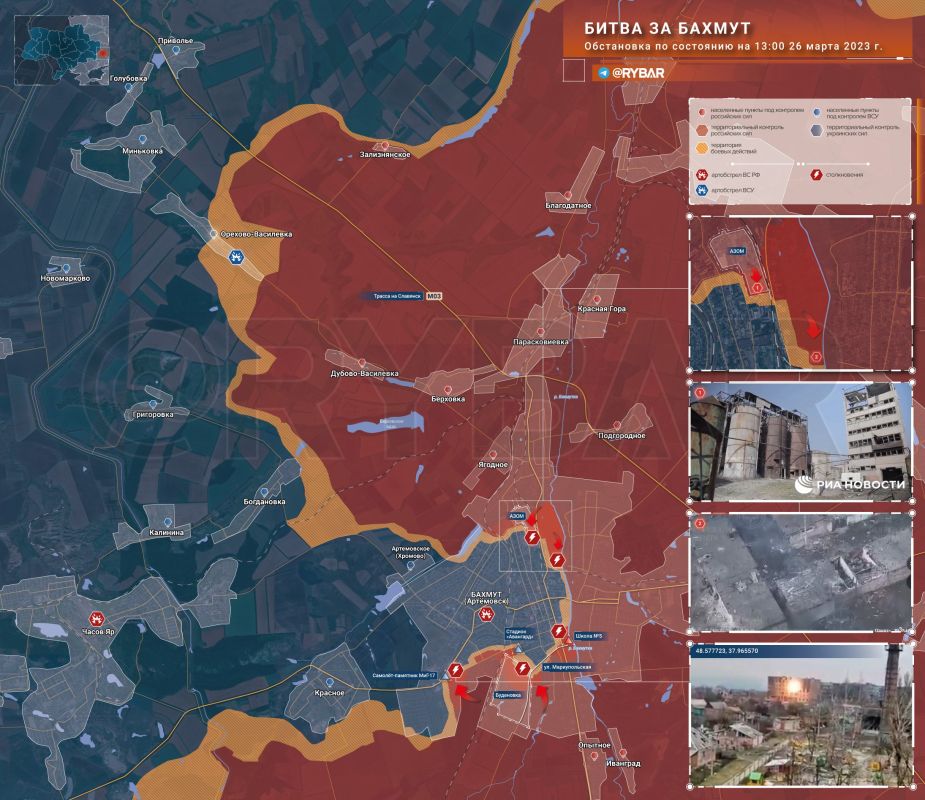Image resolution: width=925 pixels, height=800 pixels.
Task: Click the clash icon beside Школа №5
Action: (x=558, y=632)
